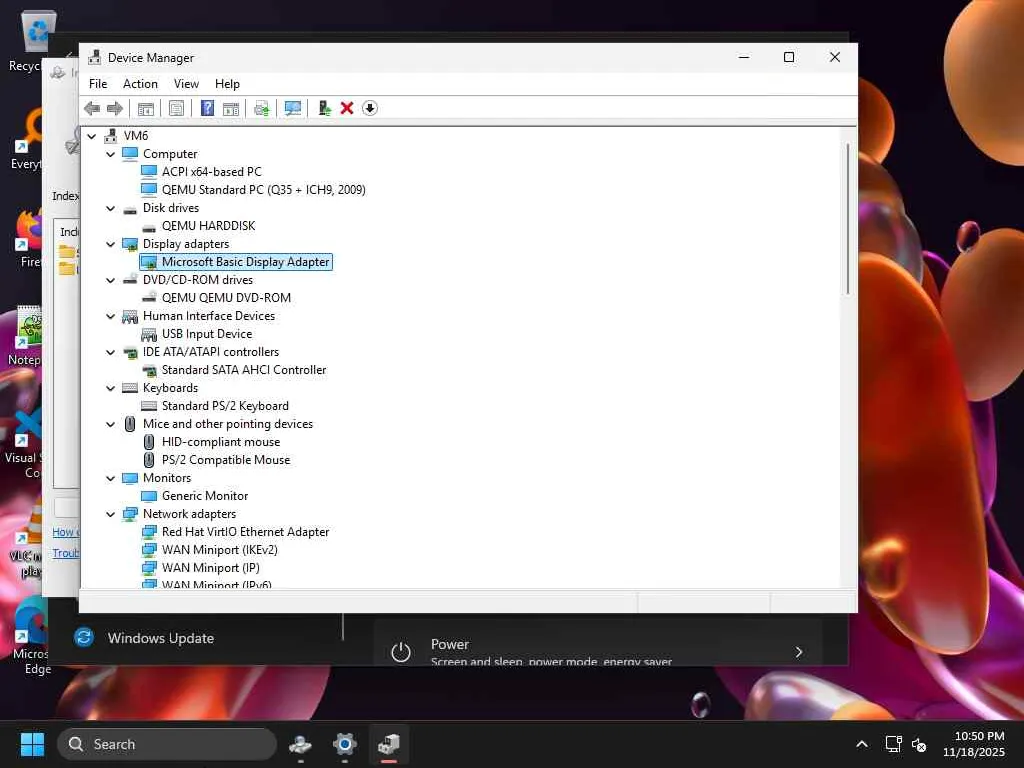This screenshot has height=768, width=1024.
Task: Click the red X Uninstall device icon
Action: 347,108
